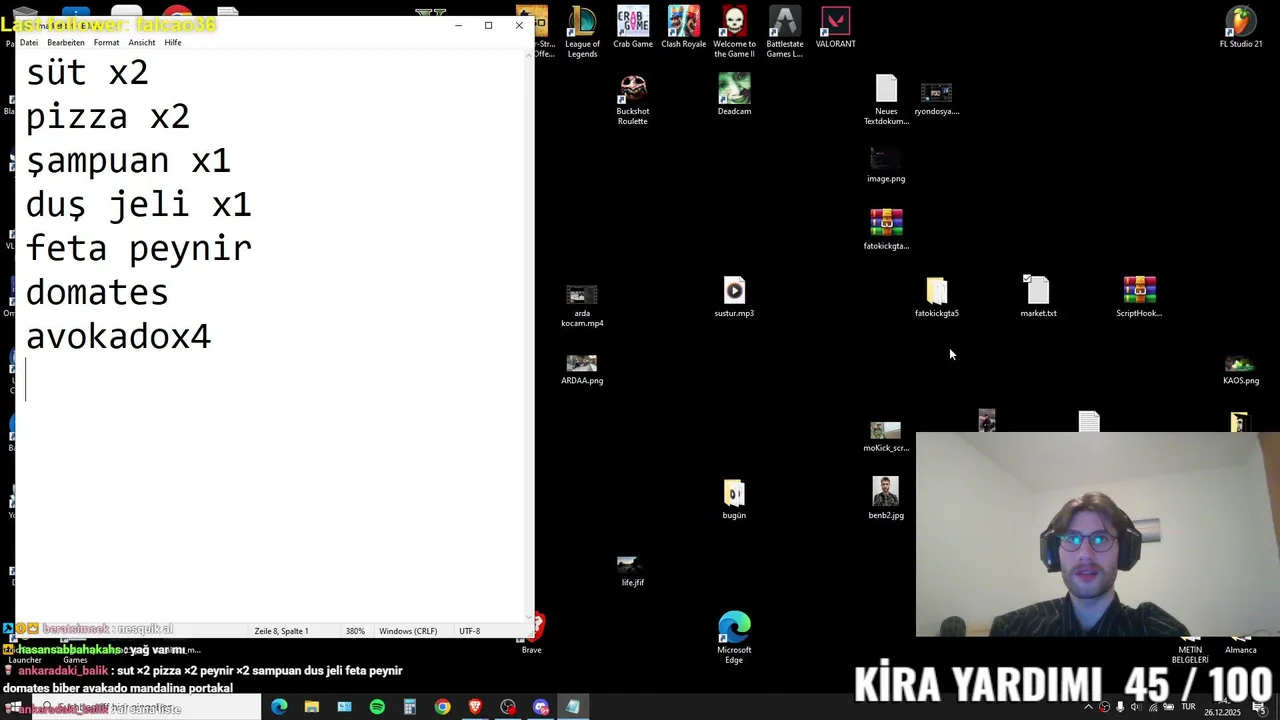Click the Windows Start button
Viewport: 1280px width, 720px height.
click(x=14, y=707)
